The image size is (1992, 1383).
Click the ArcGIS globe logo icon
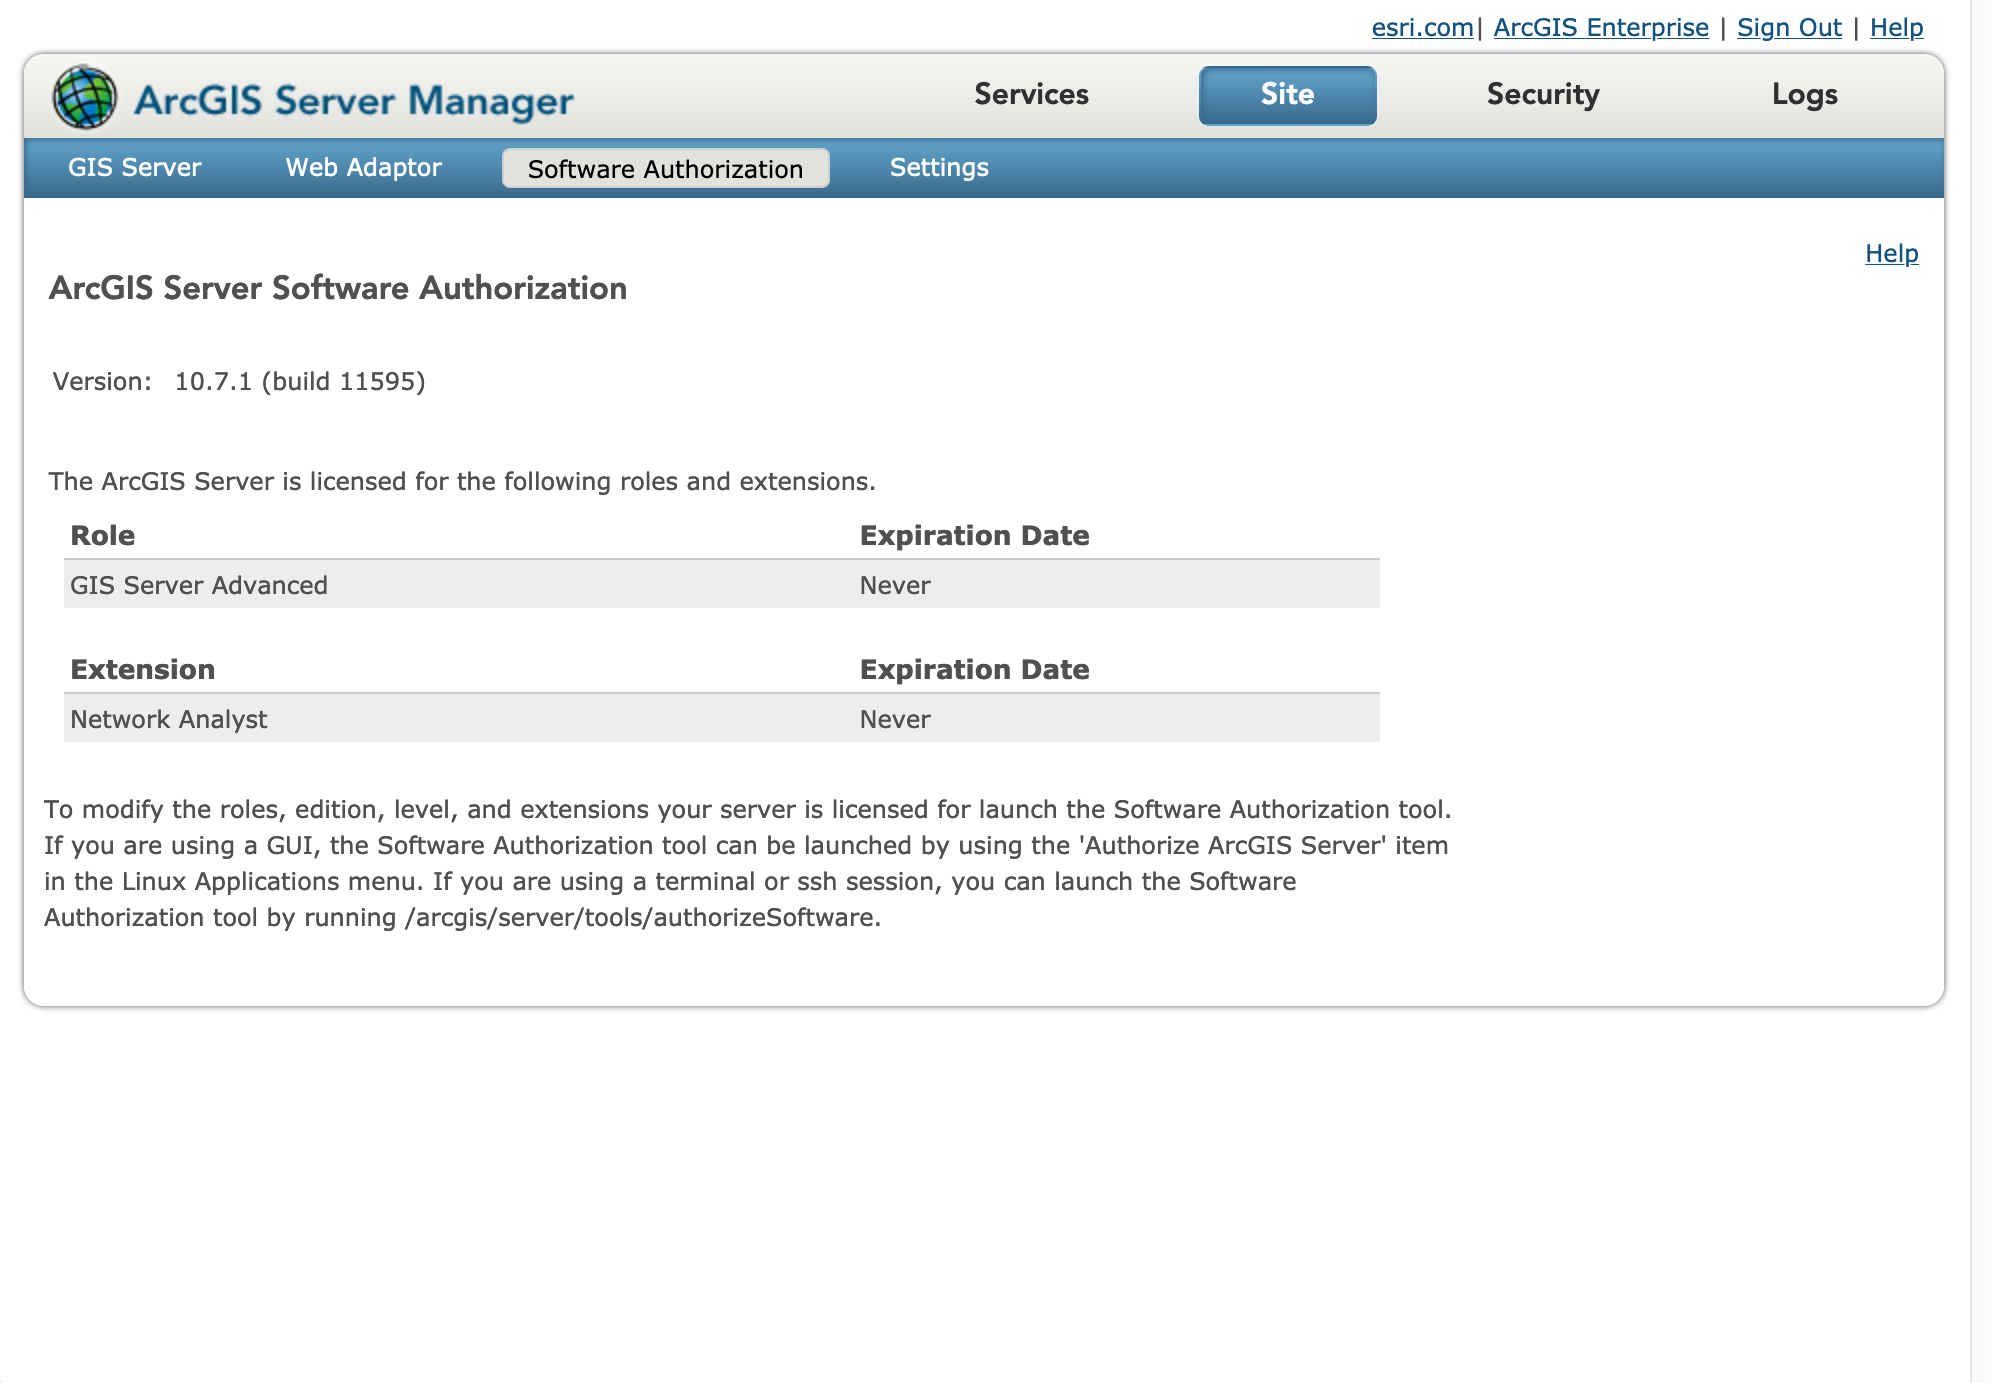tap(85, 97)
